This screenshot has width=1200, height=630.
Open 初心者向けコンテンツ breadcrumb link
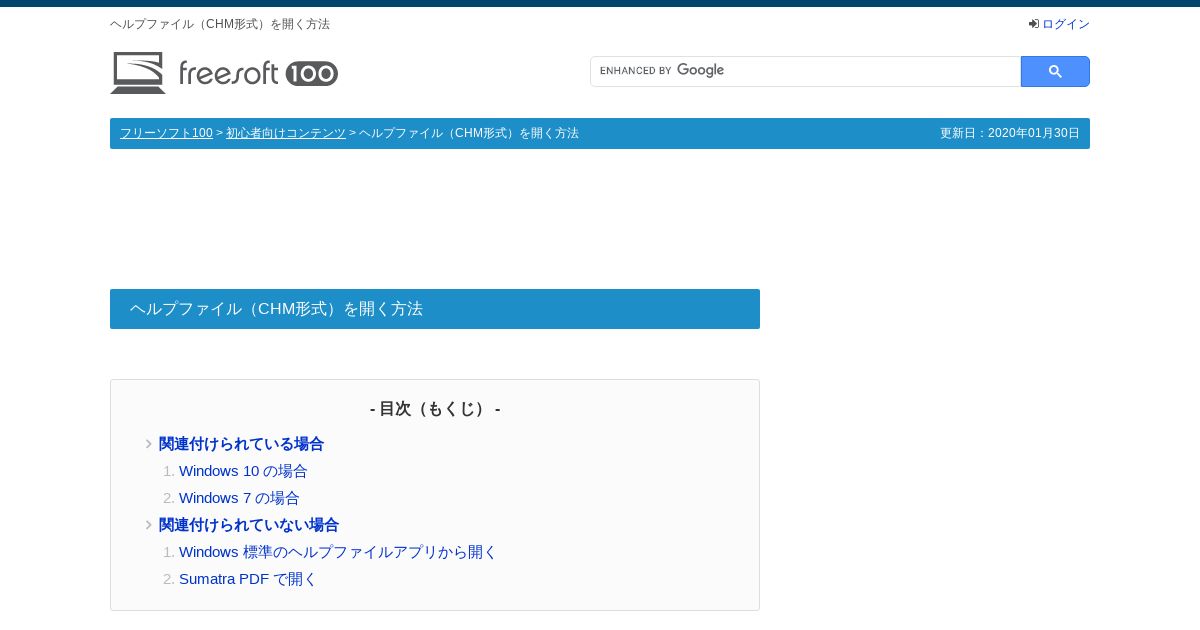[286, 133]
